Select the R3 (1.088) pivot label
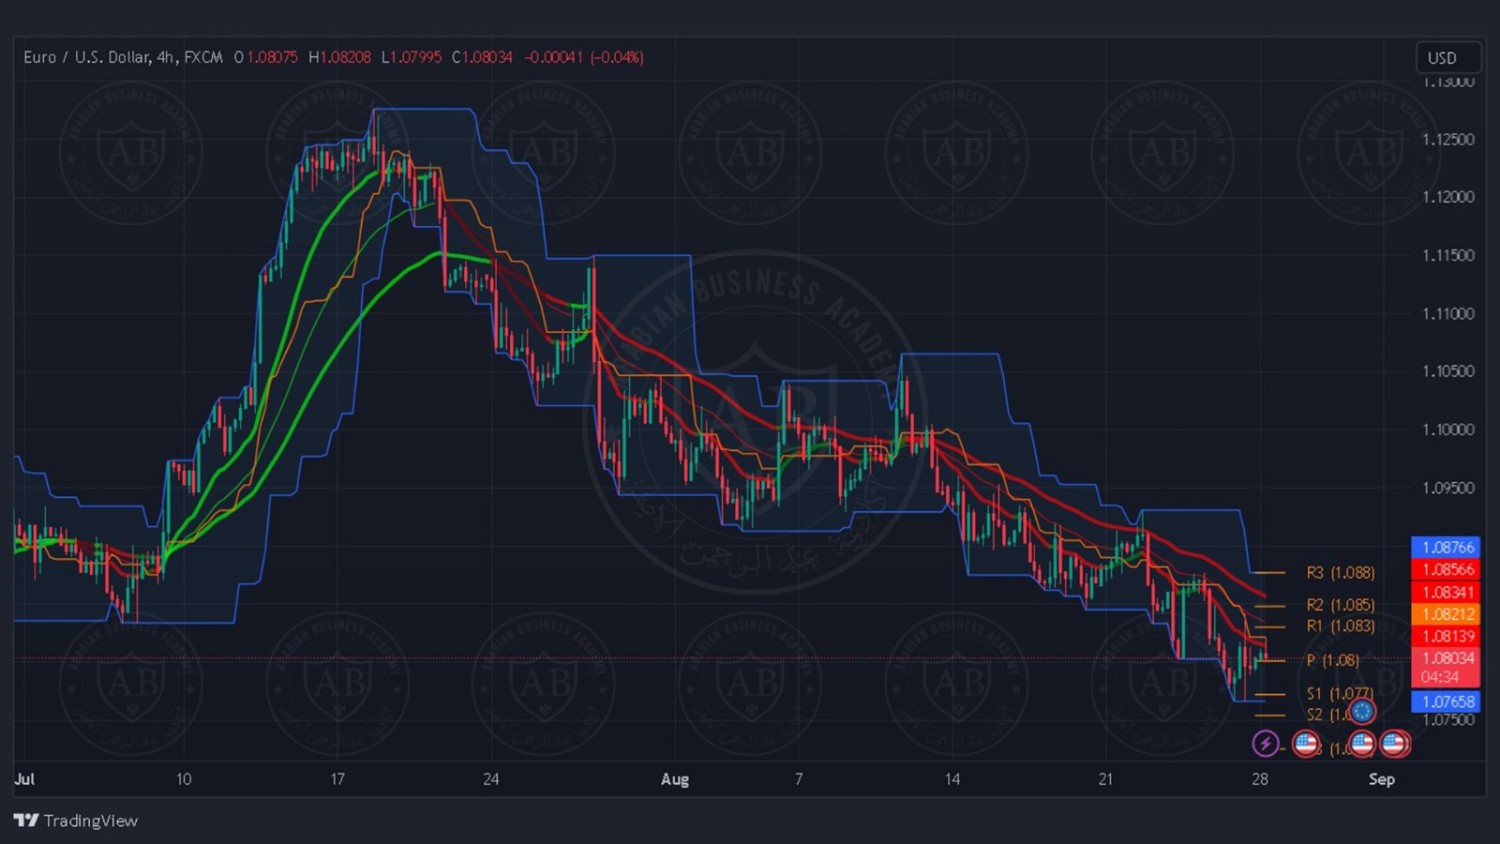The image size is (1500, 844). tap(1340, 573)
